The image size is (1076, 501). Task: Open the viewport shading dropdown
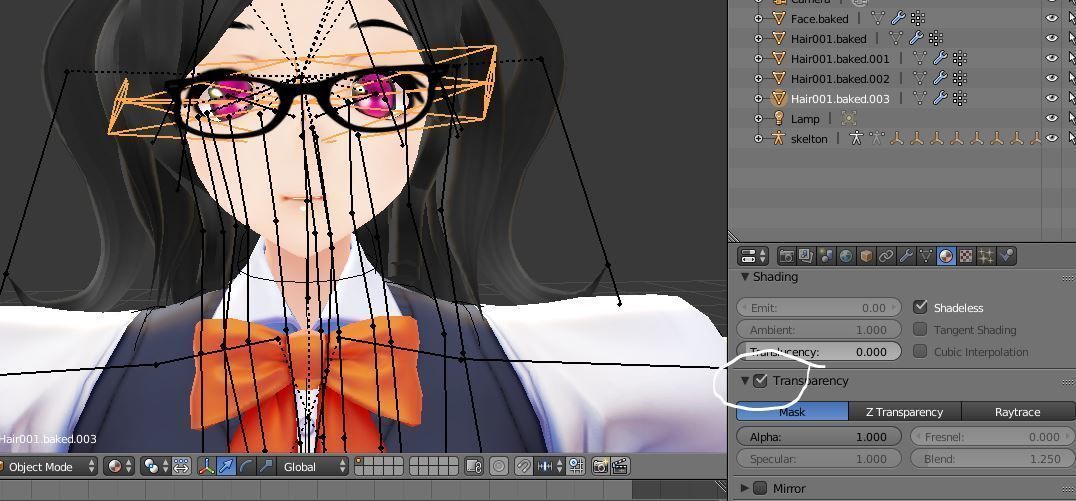pyautogui.click(x=121, y=467)
